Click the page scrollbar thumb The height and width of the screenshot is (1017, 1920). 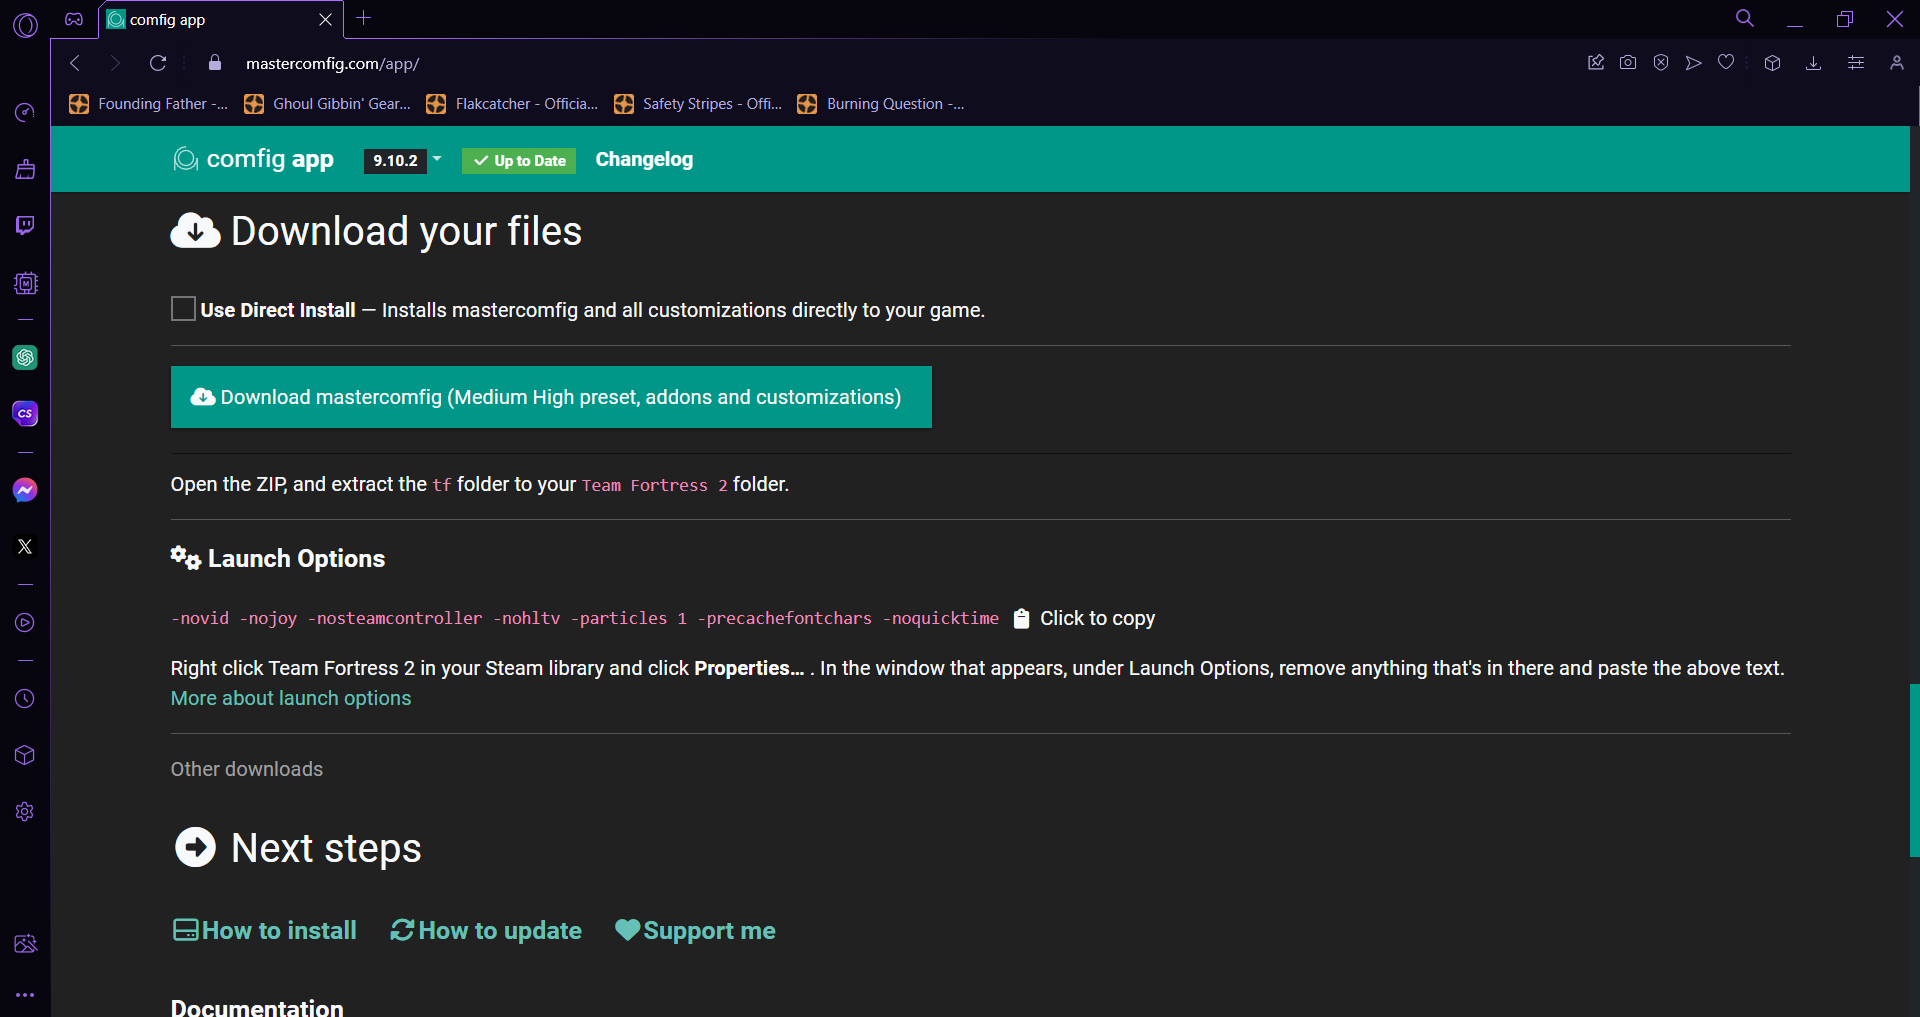[x=1914, y=770]
